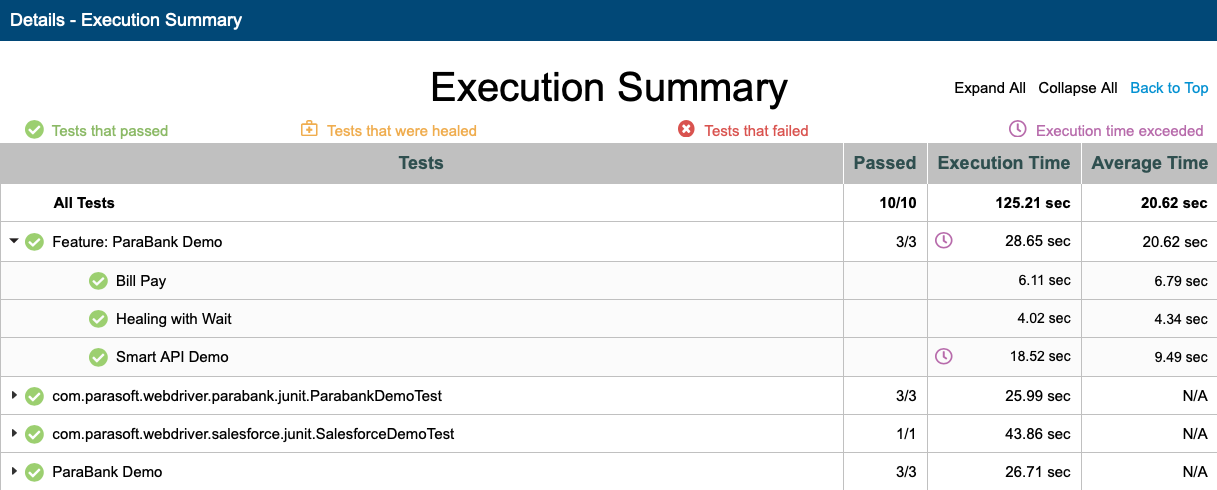
Task: Click the red failed tests legend icon
Action: pos(686,129)
